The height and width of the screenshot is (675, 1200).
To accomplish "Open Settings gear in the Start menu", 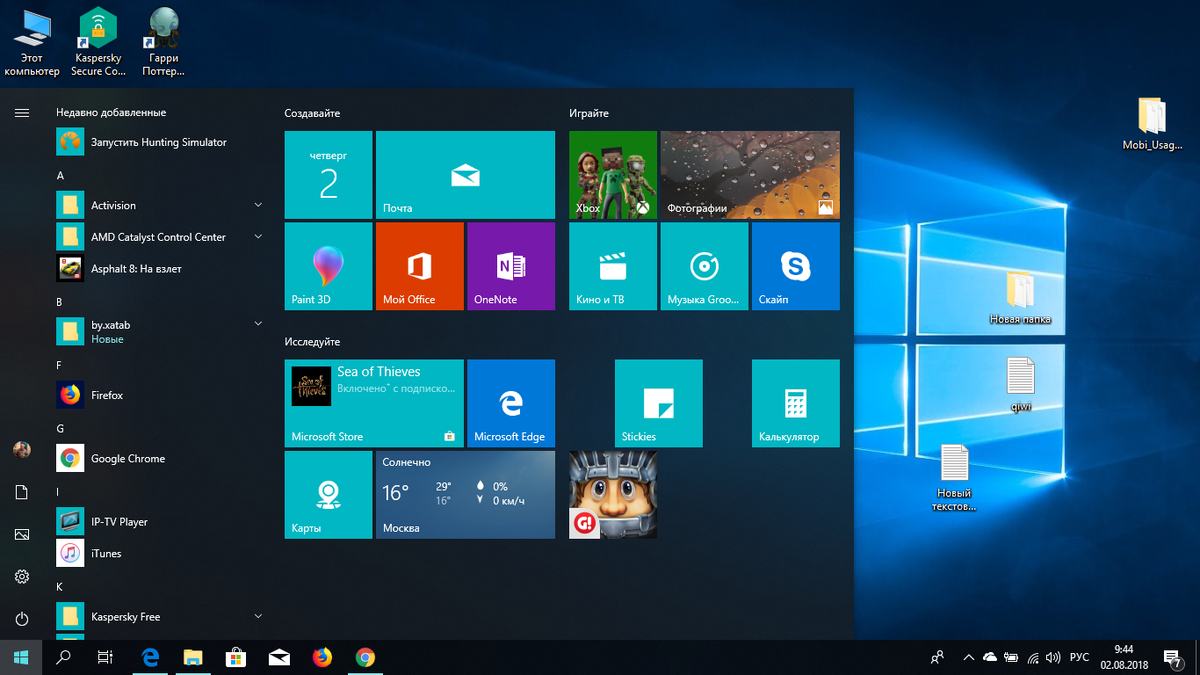I will tap(22, 576).
